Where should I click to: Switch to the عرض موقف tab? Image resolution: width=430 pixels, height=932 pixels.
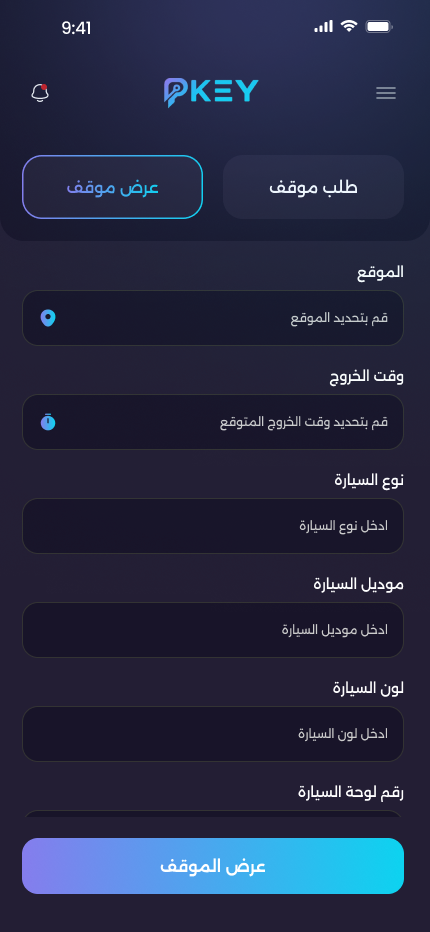click(112, 187)
